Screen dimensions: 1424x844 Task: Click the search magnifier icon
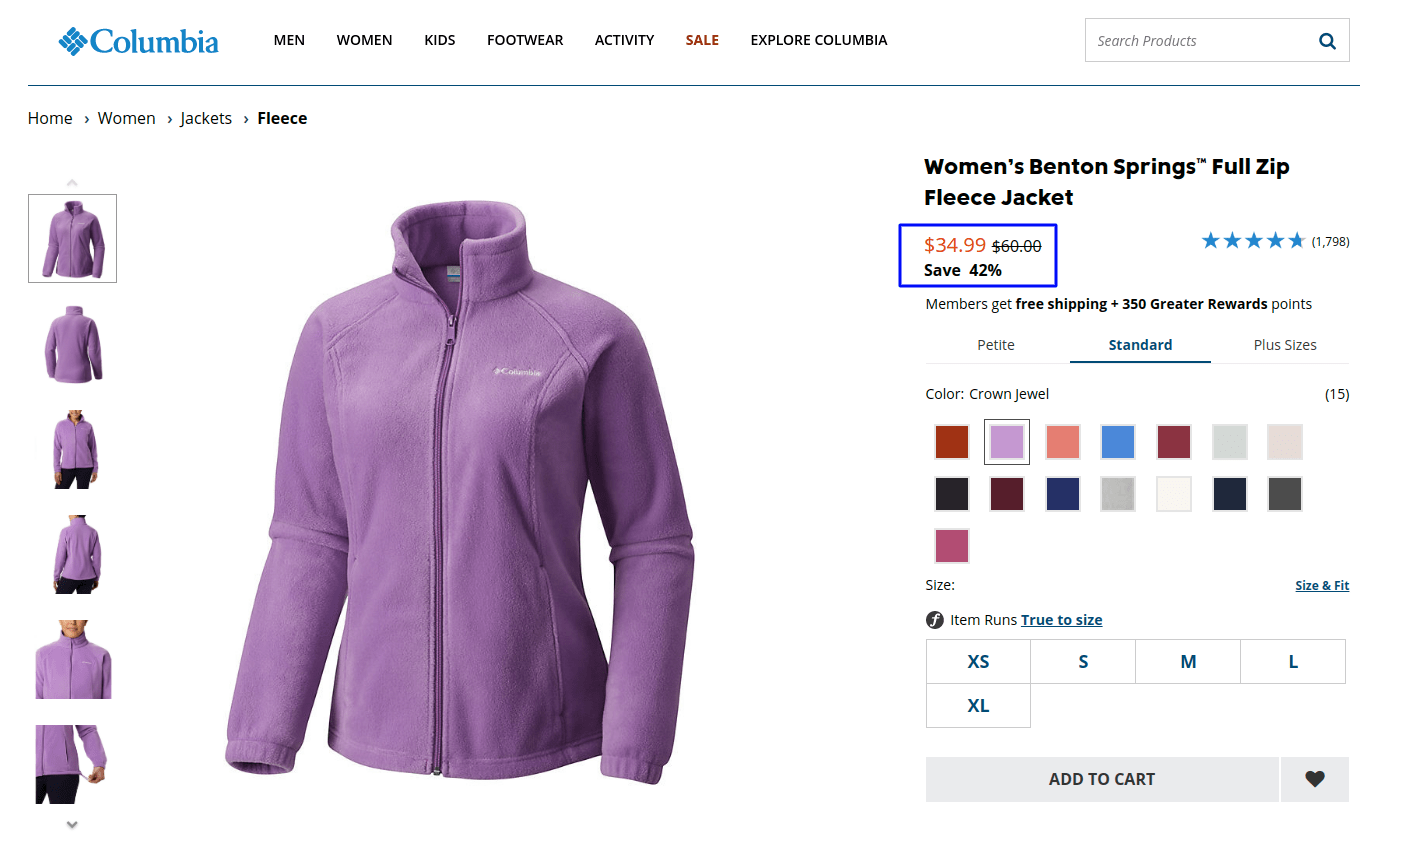tap(1327, 40)
